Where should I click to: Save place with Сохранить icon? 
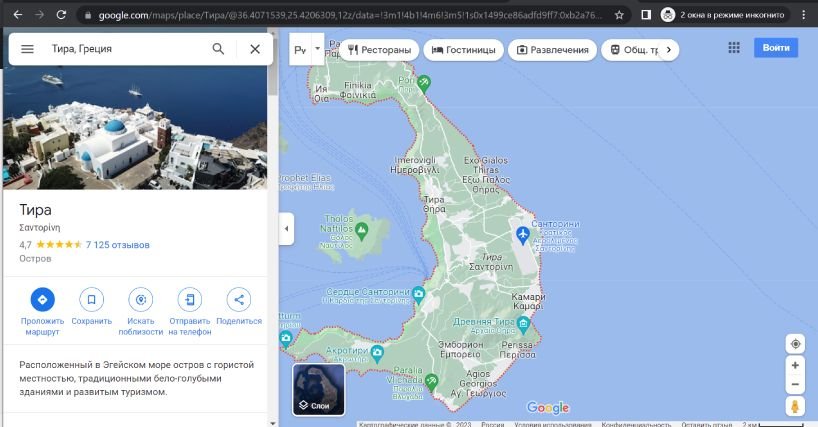(x=91, y=299)
